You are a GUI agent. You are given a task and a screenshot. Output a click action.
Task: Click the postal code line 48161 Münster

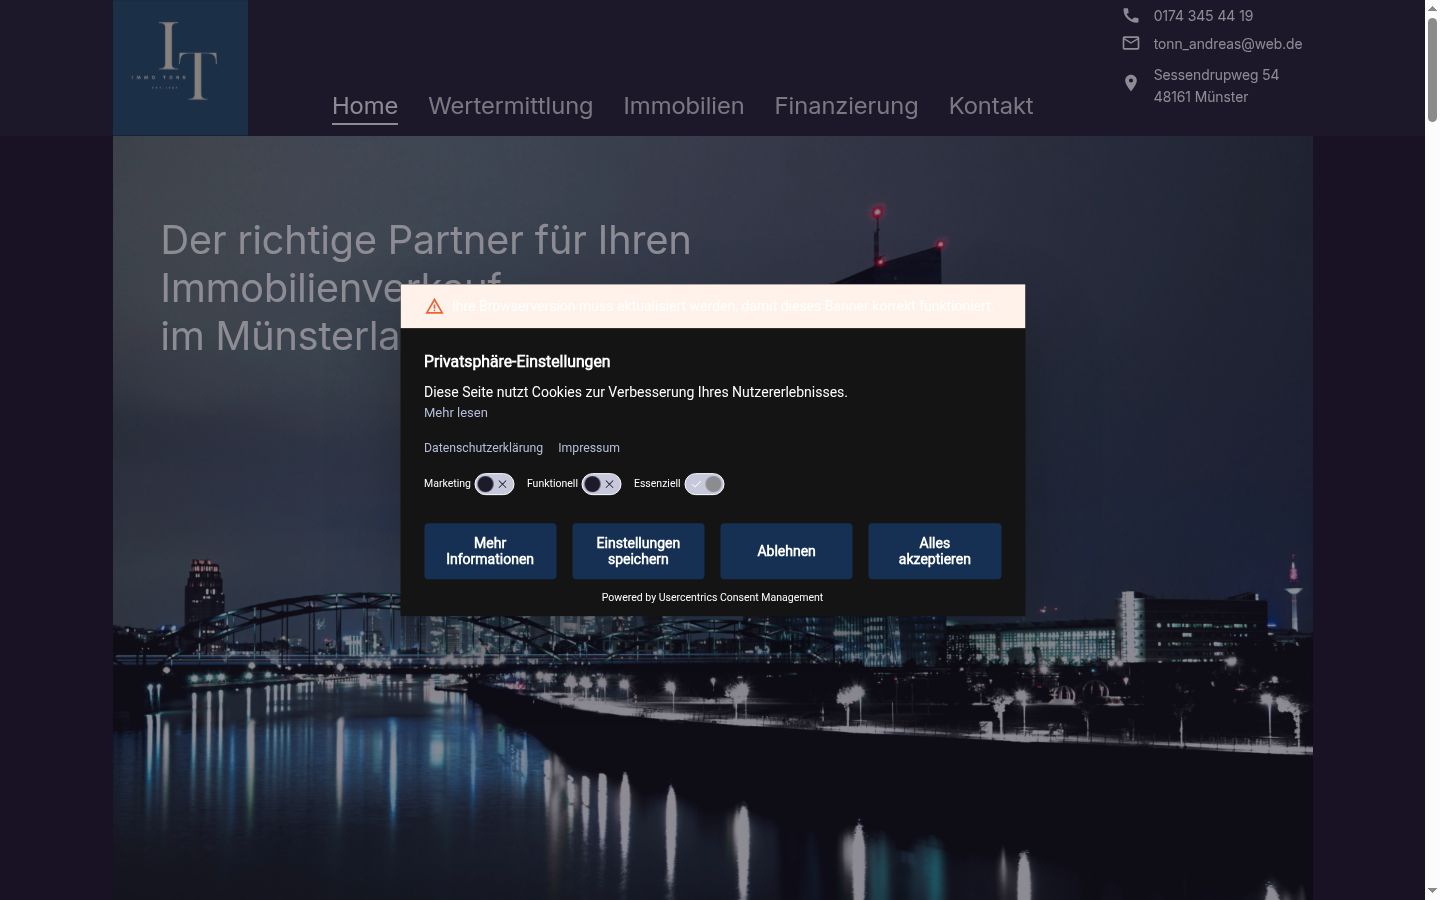click(1201, 97)
